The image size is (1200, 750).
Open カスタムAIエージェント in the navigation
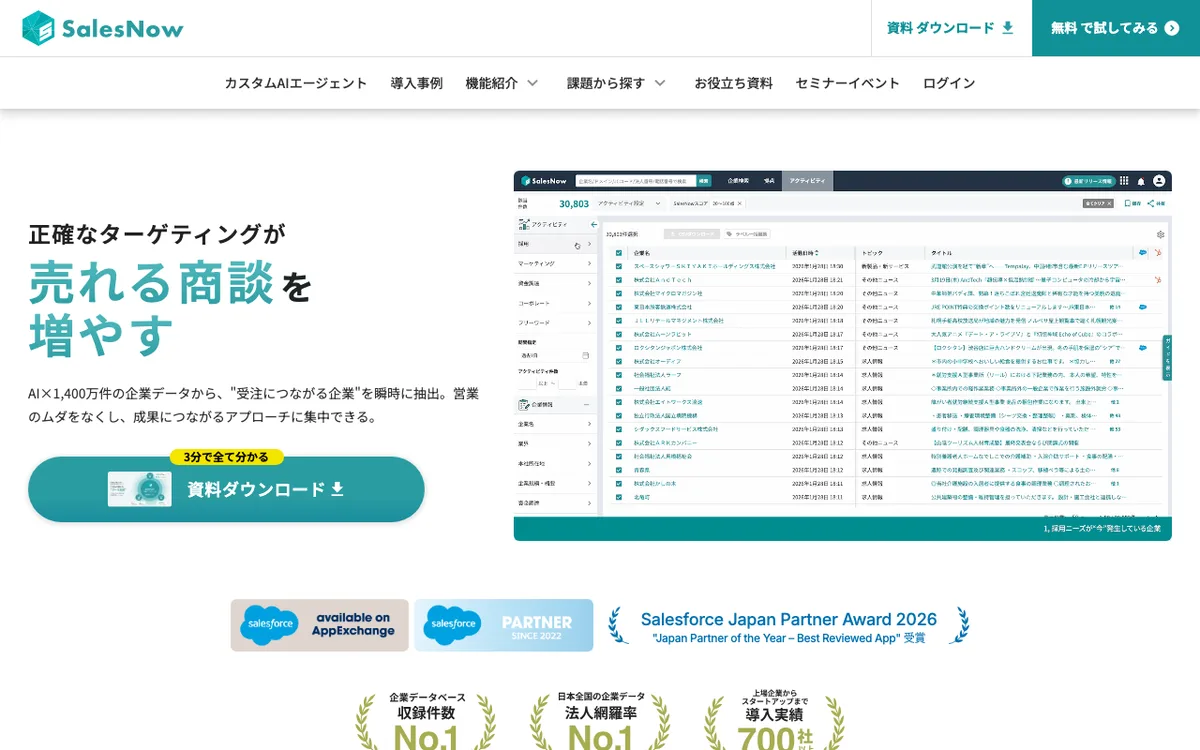296,83
